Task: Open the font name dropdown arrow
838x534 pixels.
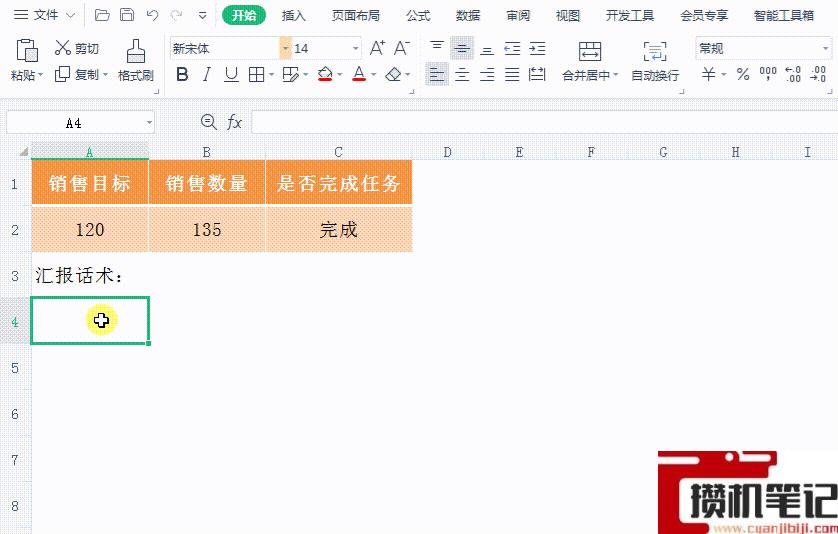Action: (285, 49)
